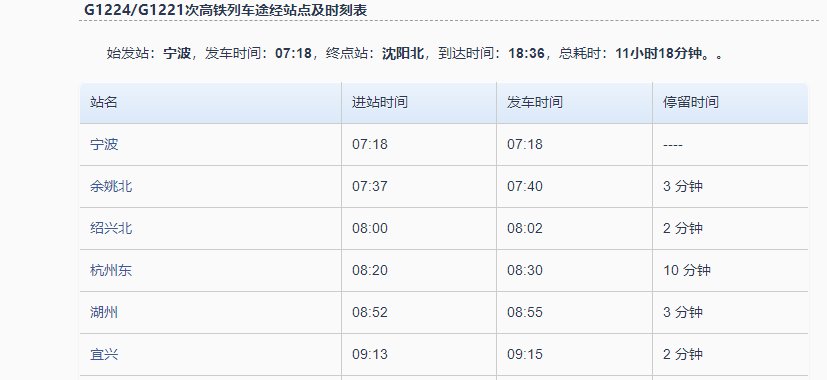Select arrival time 08:52 for 湖州
Image resolution: width=827 pixels, height=380 pixels.
coord(370,312)
